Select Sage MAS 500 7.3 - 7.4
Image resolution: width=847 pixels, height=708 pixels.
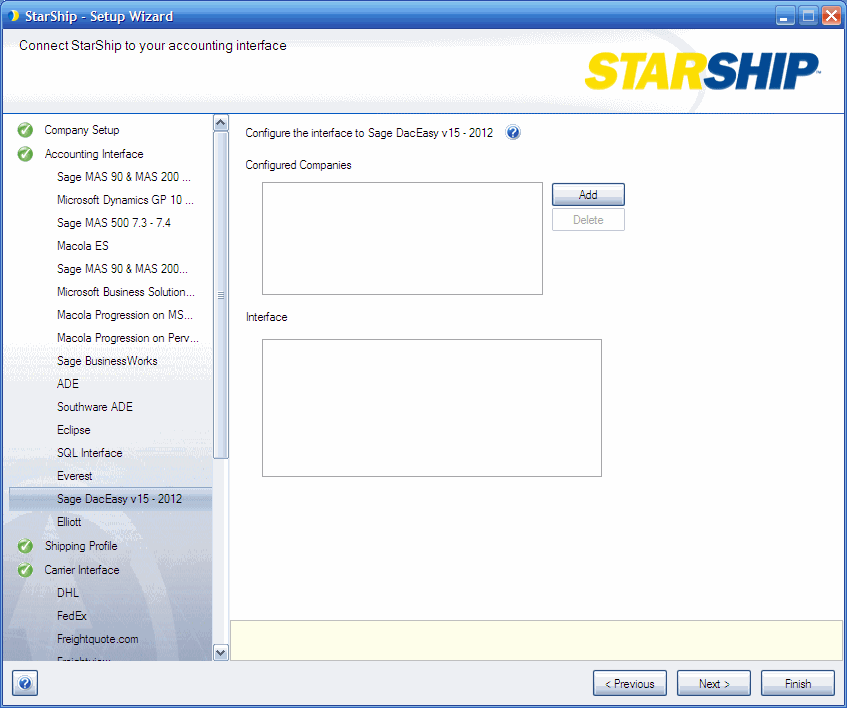point(114,223)
